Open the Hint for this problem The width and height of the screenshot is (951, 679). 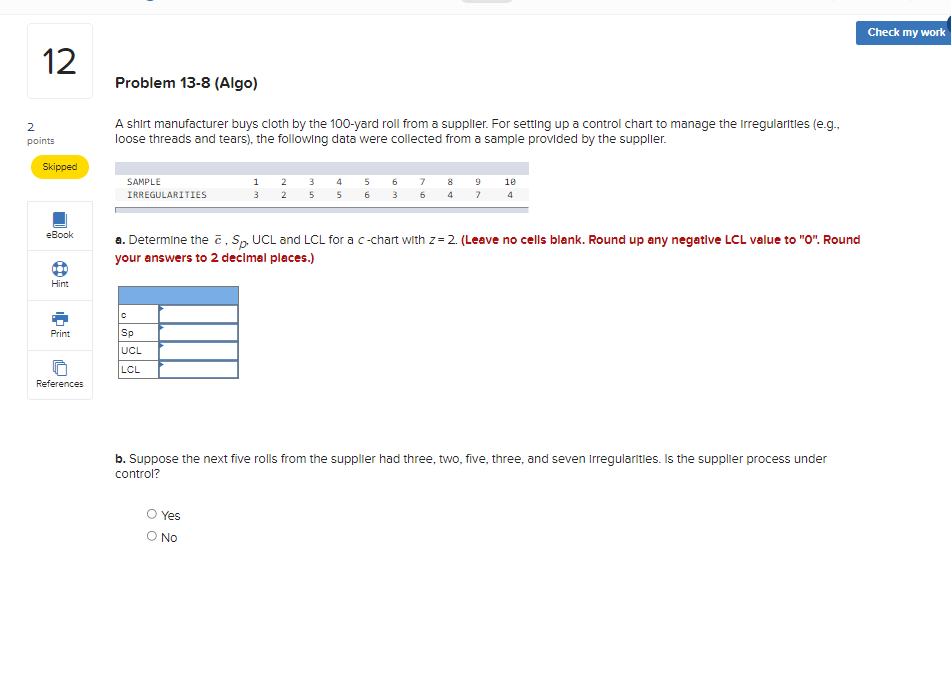pyautogui.click(x=59, y=276)
